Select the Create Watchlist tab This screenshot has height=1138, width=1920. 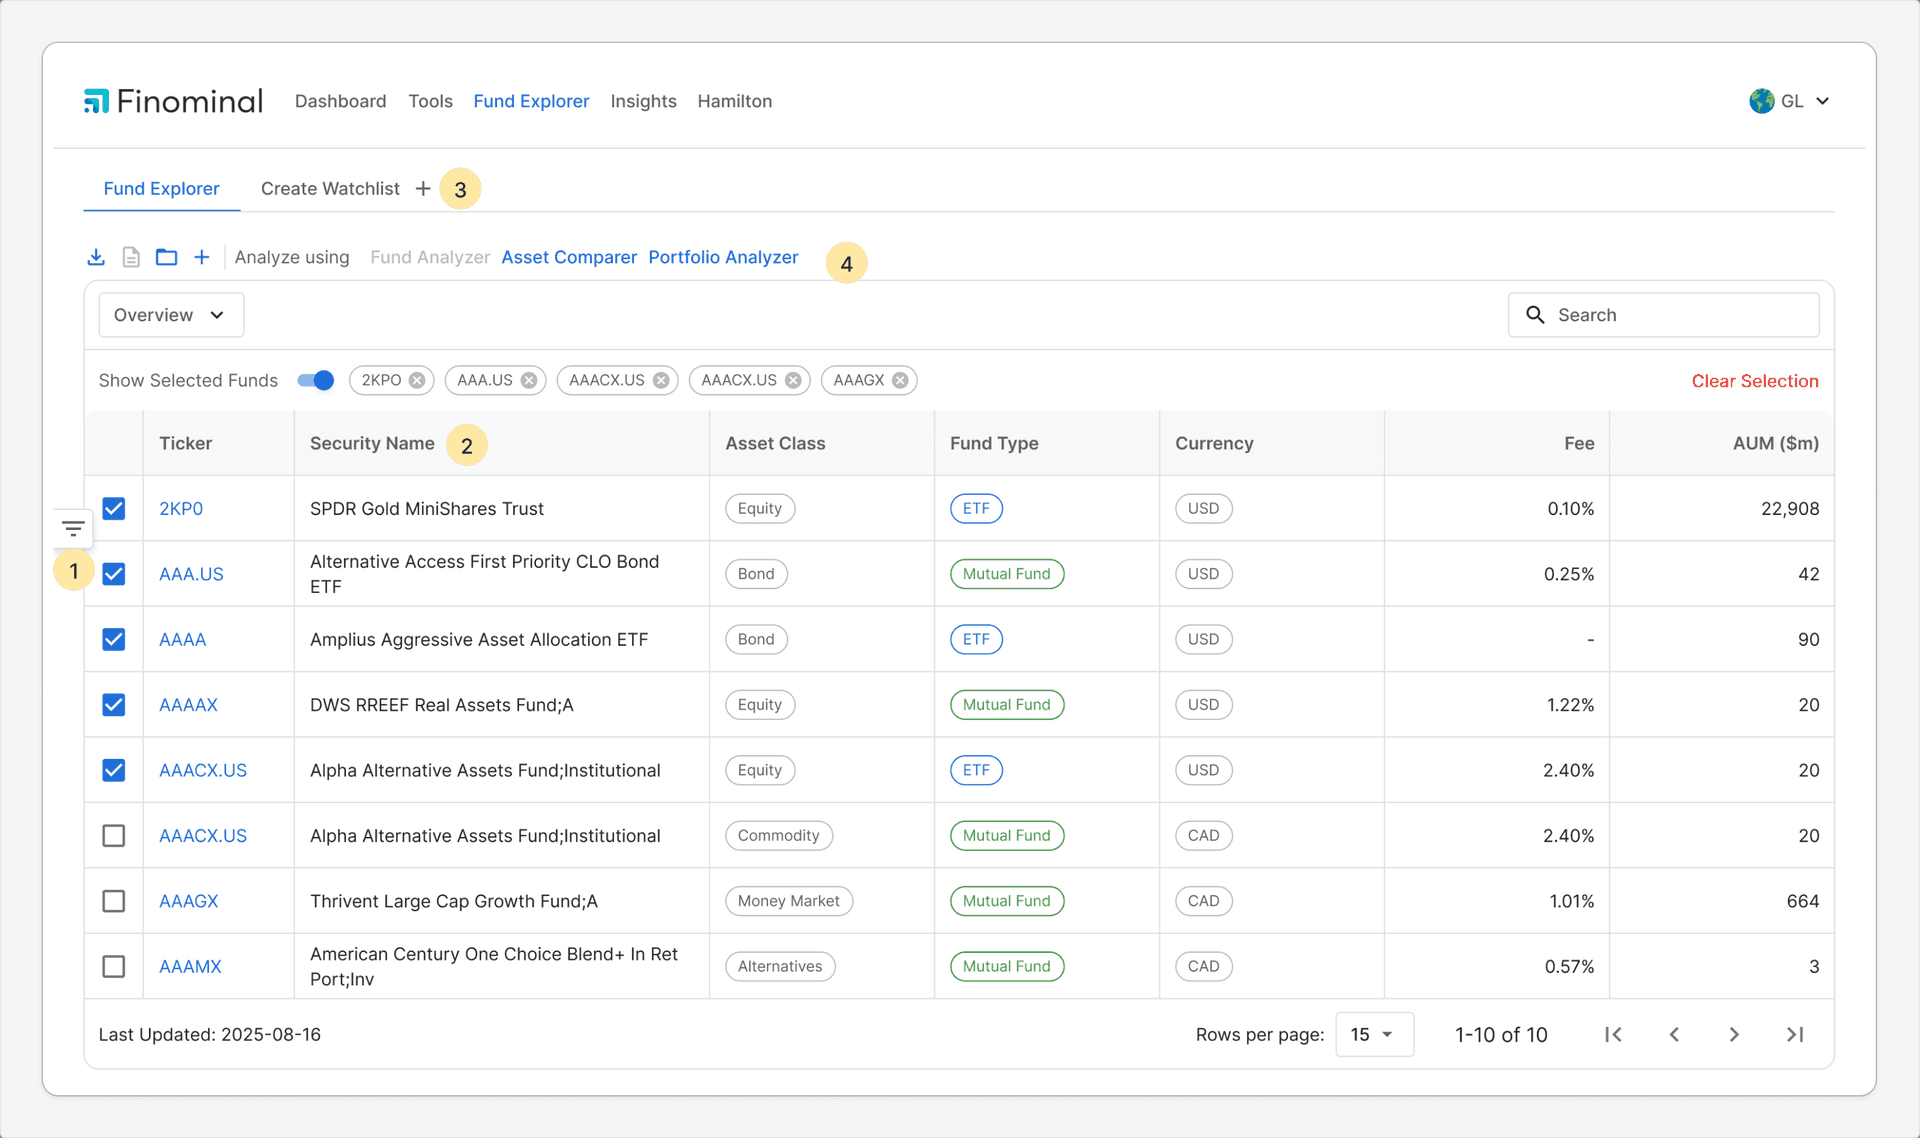[330, 189]
